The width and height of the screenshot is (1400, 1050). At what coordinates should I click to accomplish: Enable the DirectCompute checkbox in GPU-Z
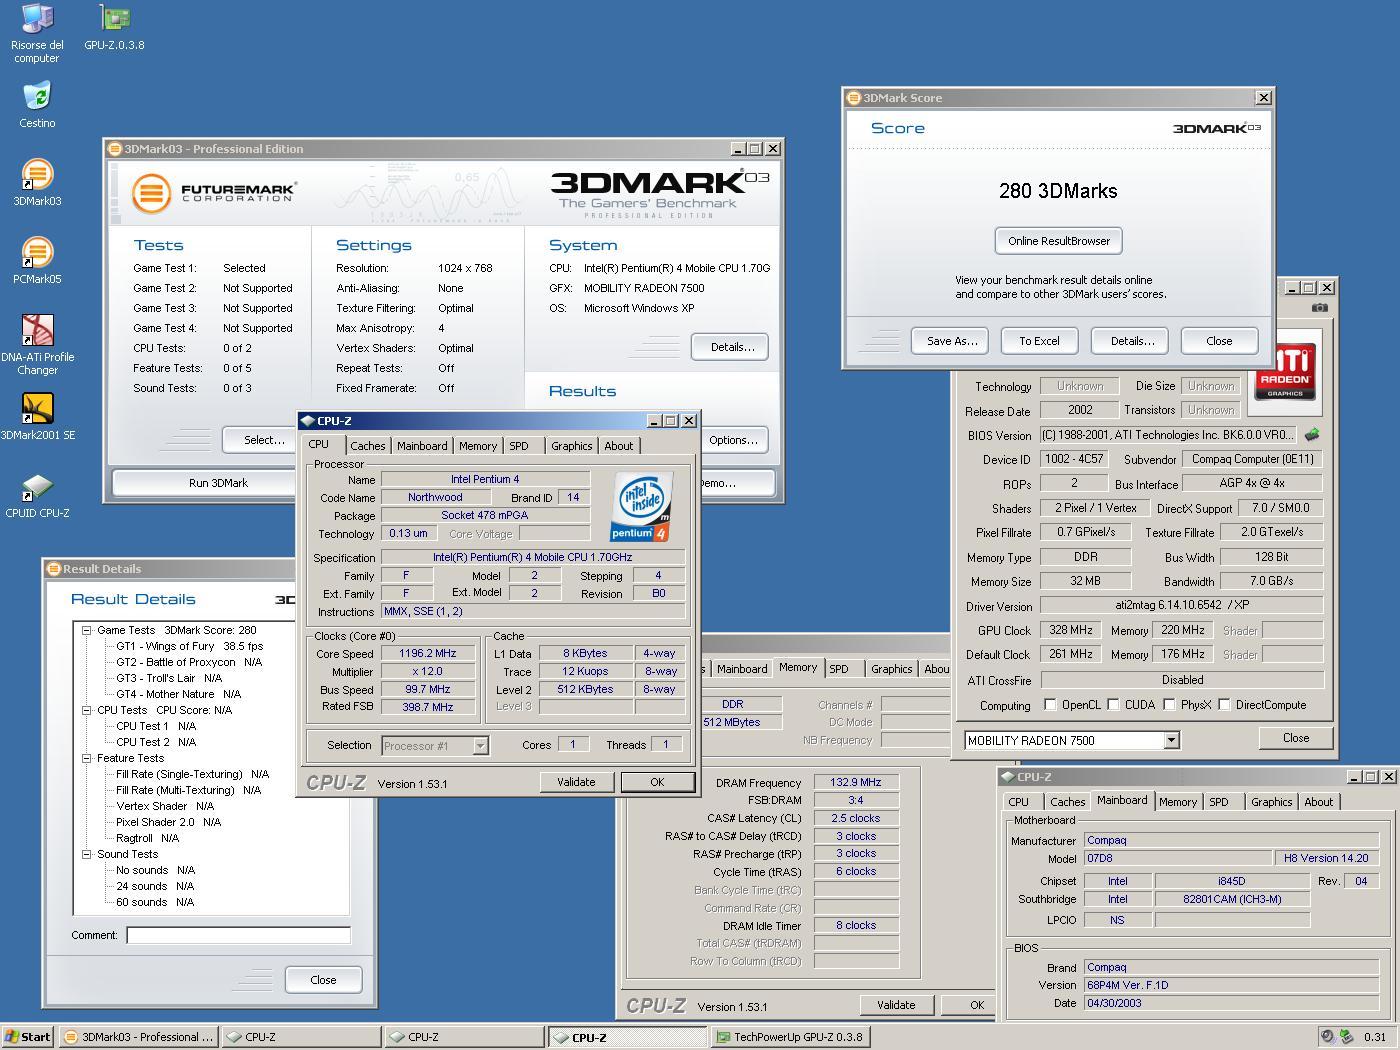pos(1224,705)
